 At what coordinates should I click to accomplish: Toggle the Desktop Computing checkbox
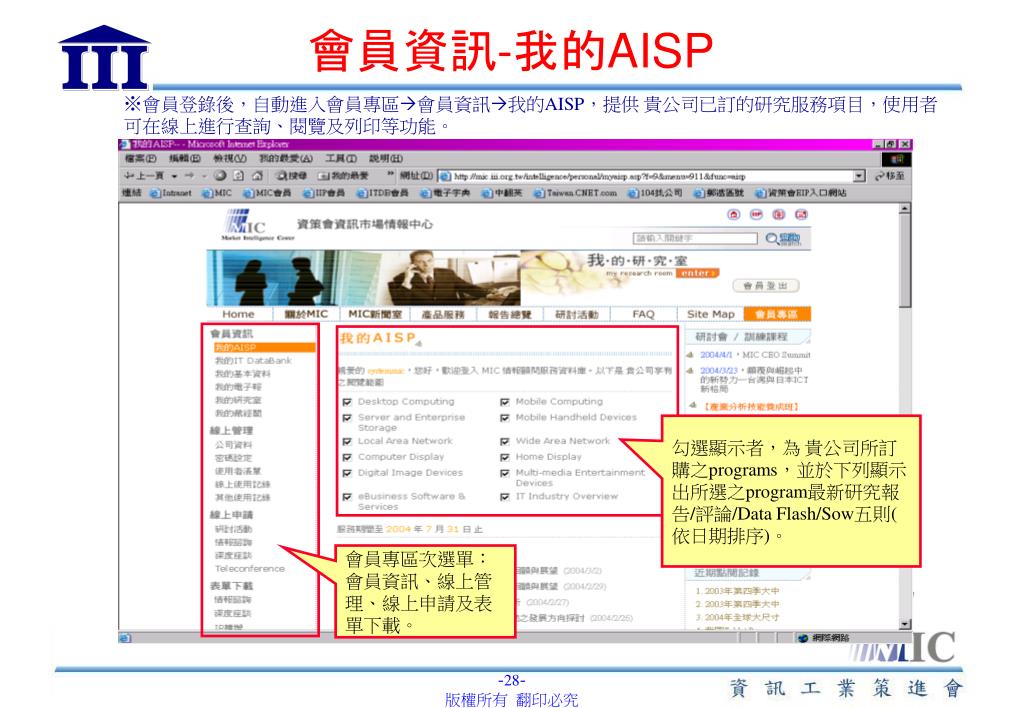coord(347,402)
